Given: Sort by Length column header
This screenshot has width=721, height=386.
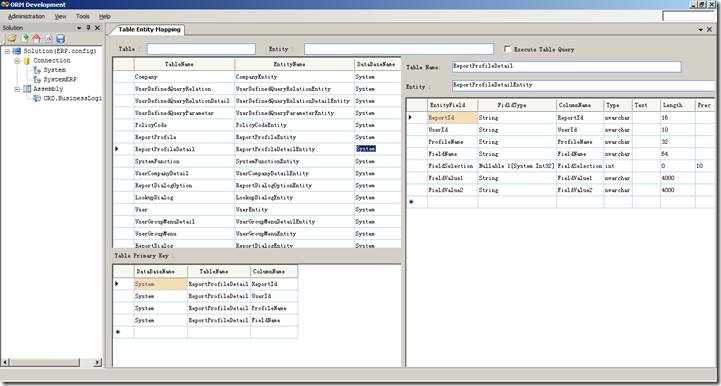Looking at the screenshot, I should tap(678, 105).
